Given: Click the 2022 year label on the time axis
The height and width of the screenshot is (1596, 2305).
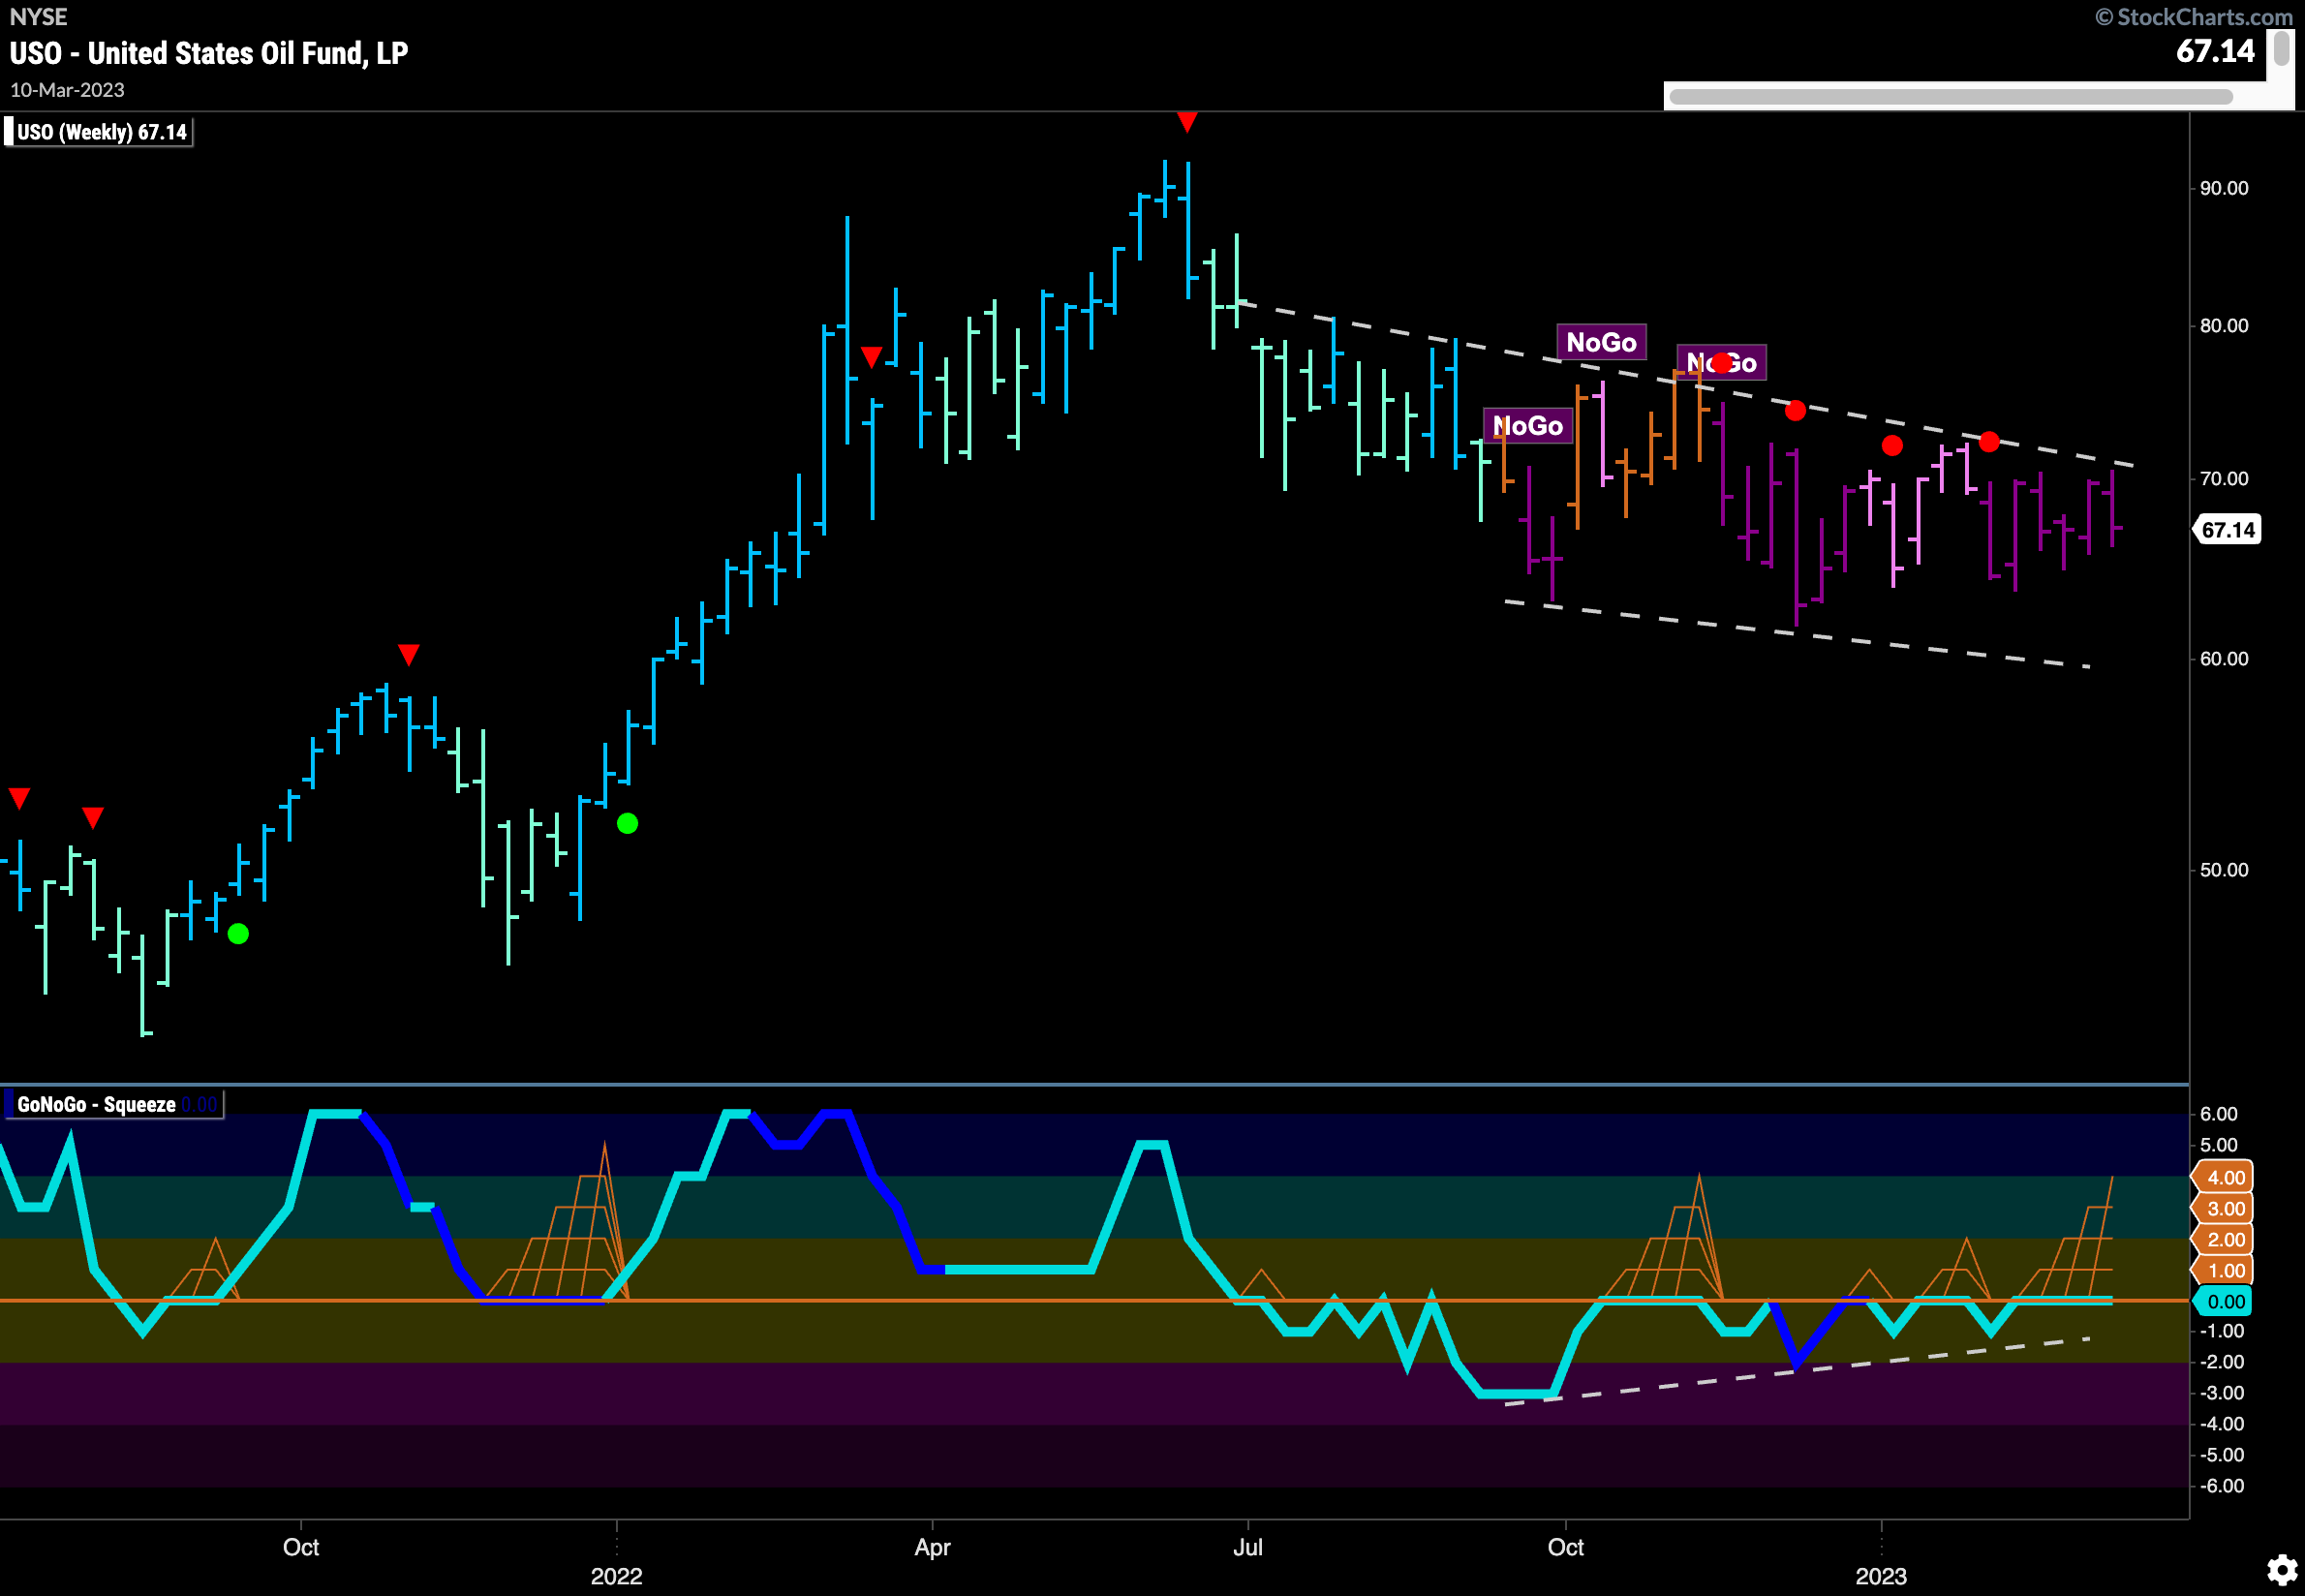Looking at the screenshot, I should point(616,1576).
